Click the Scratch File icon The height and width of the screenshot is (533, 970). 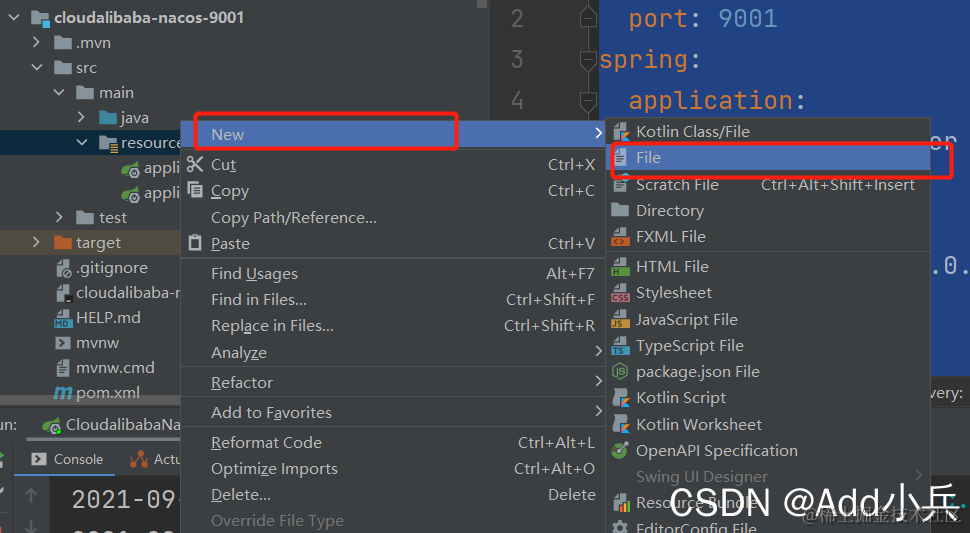pos(620,184)
